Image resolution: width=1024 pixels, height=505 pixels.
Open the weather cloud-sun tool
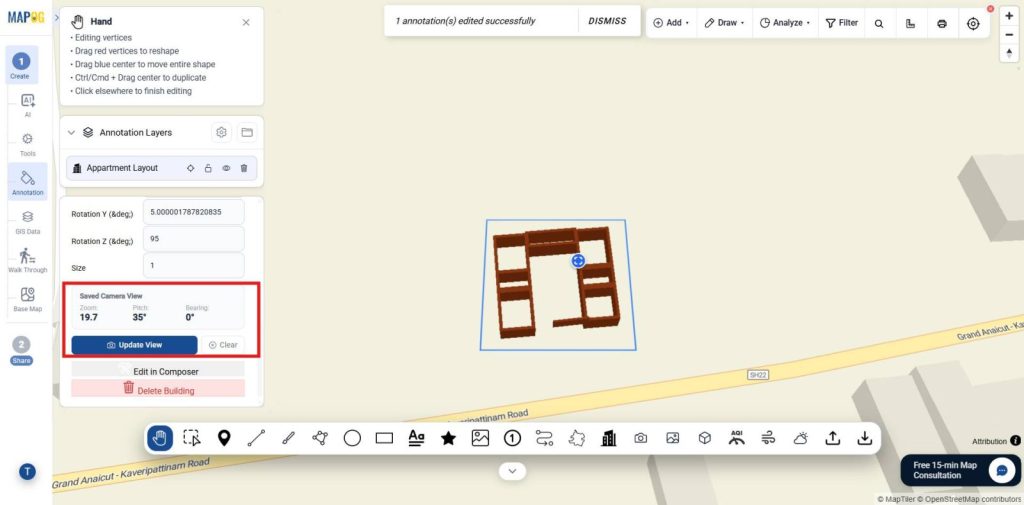coord(801,438)
